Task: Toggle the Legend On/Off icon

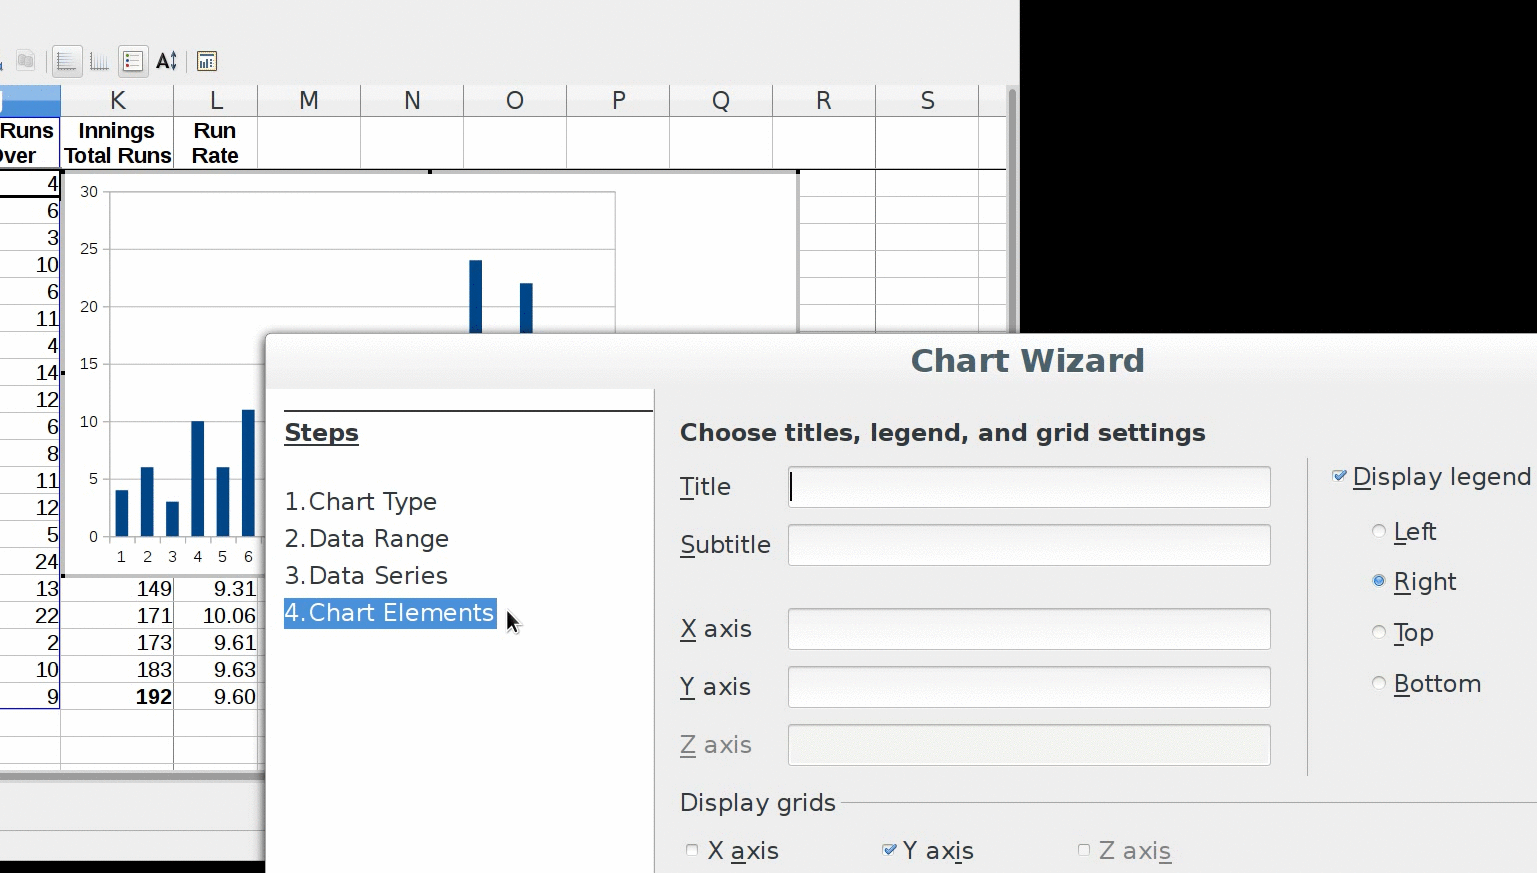Action: pos(133,62)
